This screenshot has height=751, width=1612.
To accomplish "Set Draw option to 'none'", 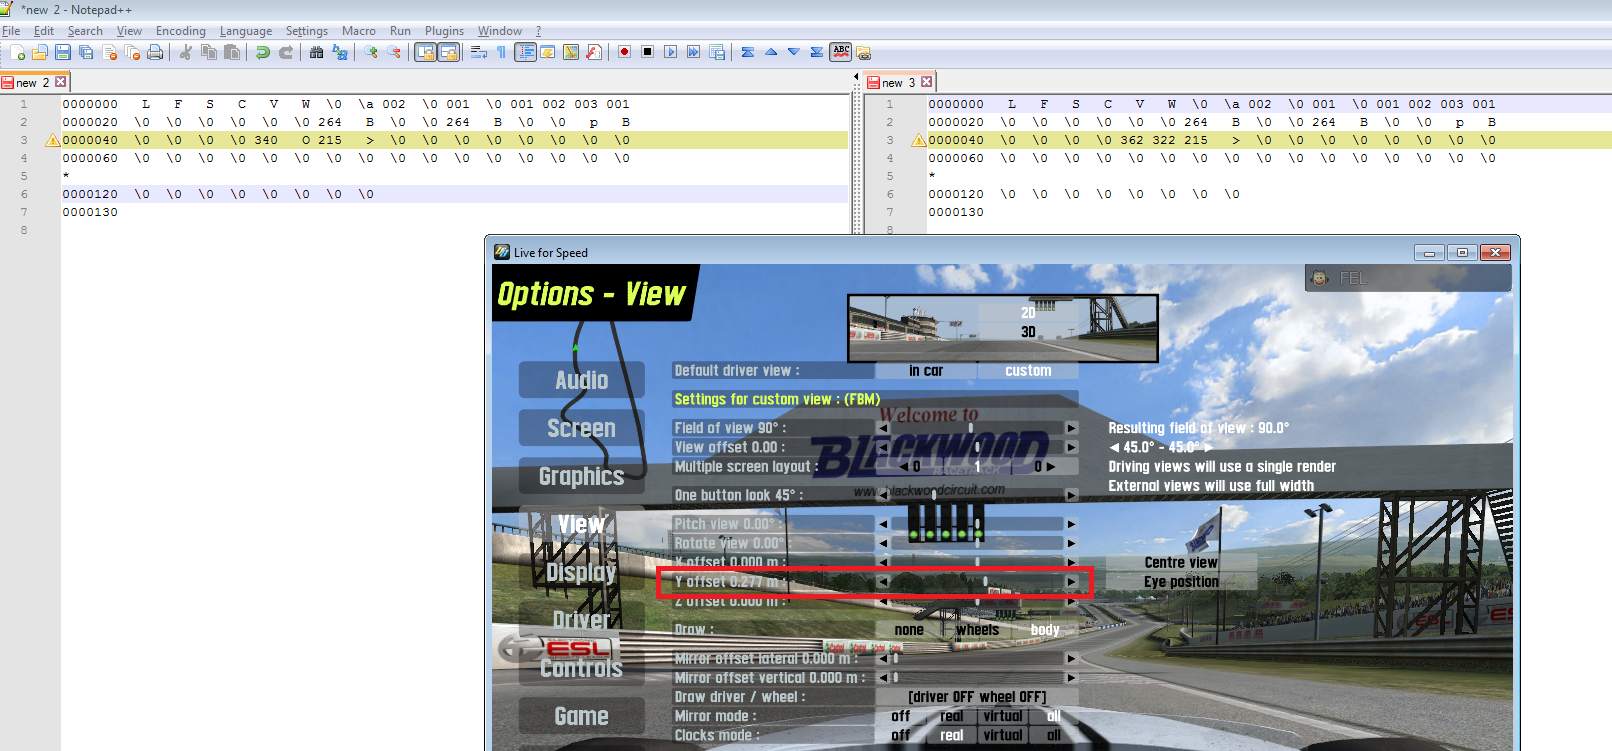I will (x=909, y=630).
